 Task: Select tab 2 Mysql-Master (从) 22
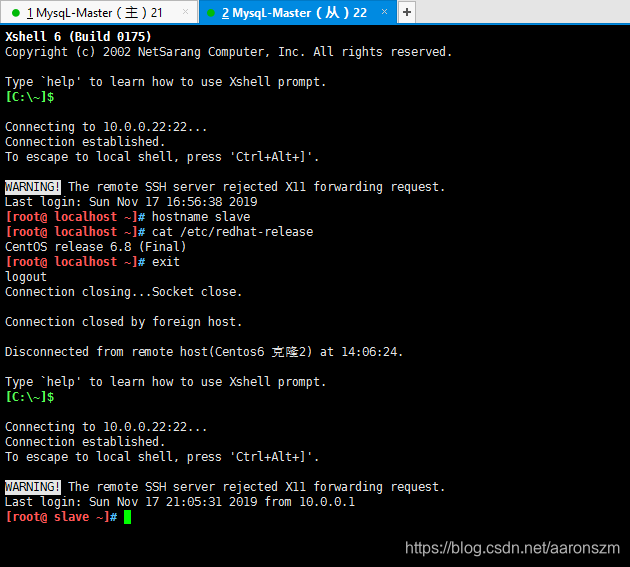coord(298,12)
